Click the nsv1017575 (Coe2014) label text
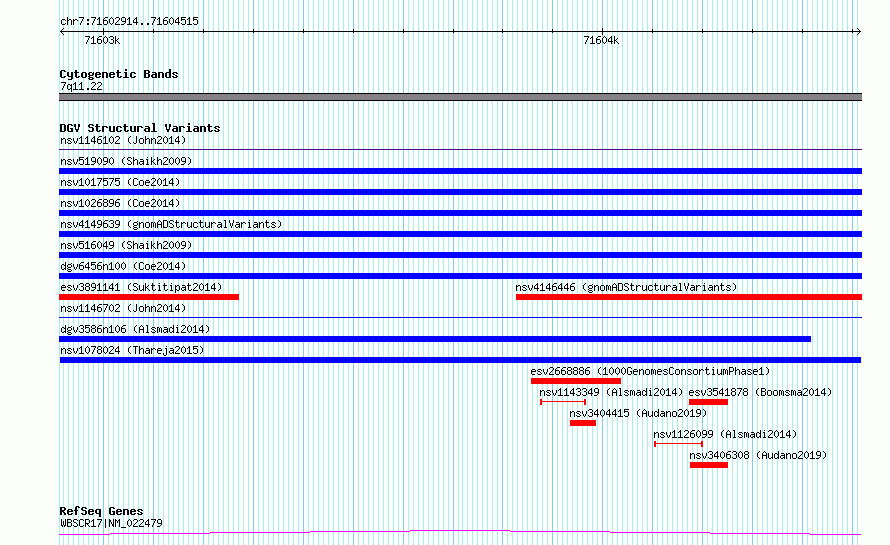This screenshot has width=890, height=545. point(120,182)
